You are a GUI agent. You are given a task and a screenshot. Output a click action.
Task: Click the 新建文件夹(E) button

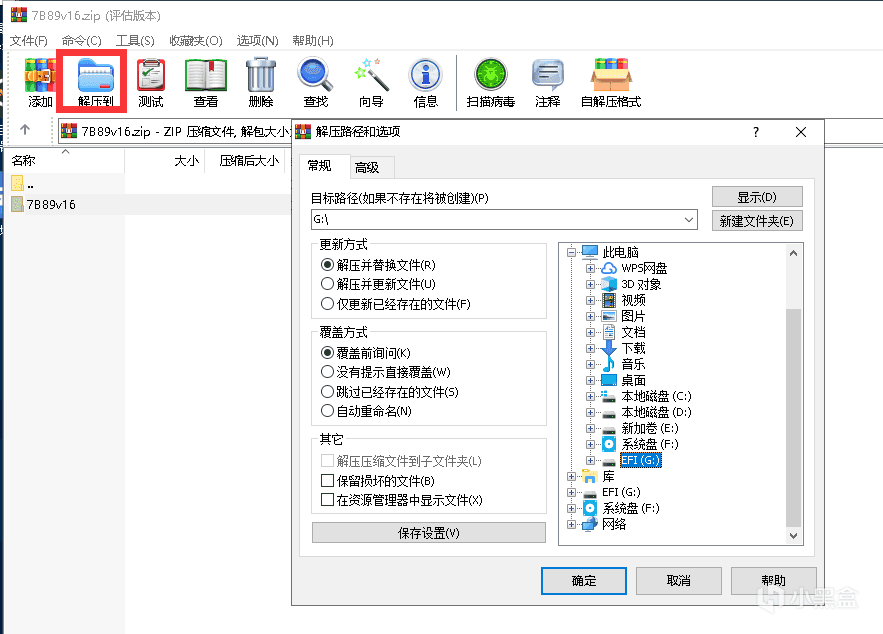[x=757, y=221]
